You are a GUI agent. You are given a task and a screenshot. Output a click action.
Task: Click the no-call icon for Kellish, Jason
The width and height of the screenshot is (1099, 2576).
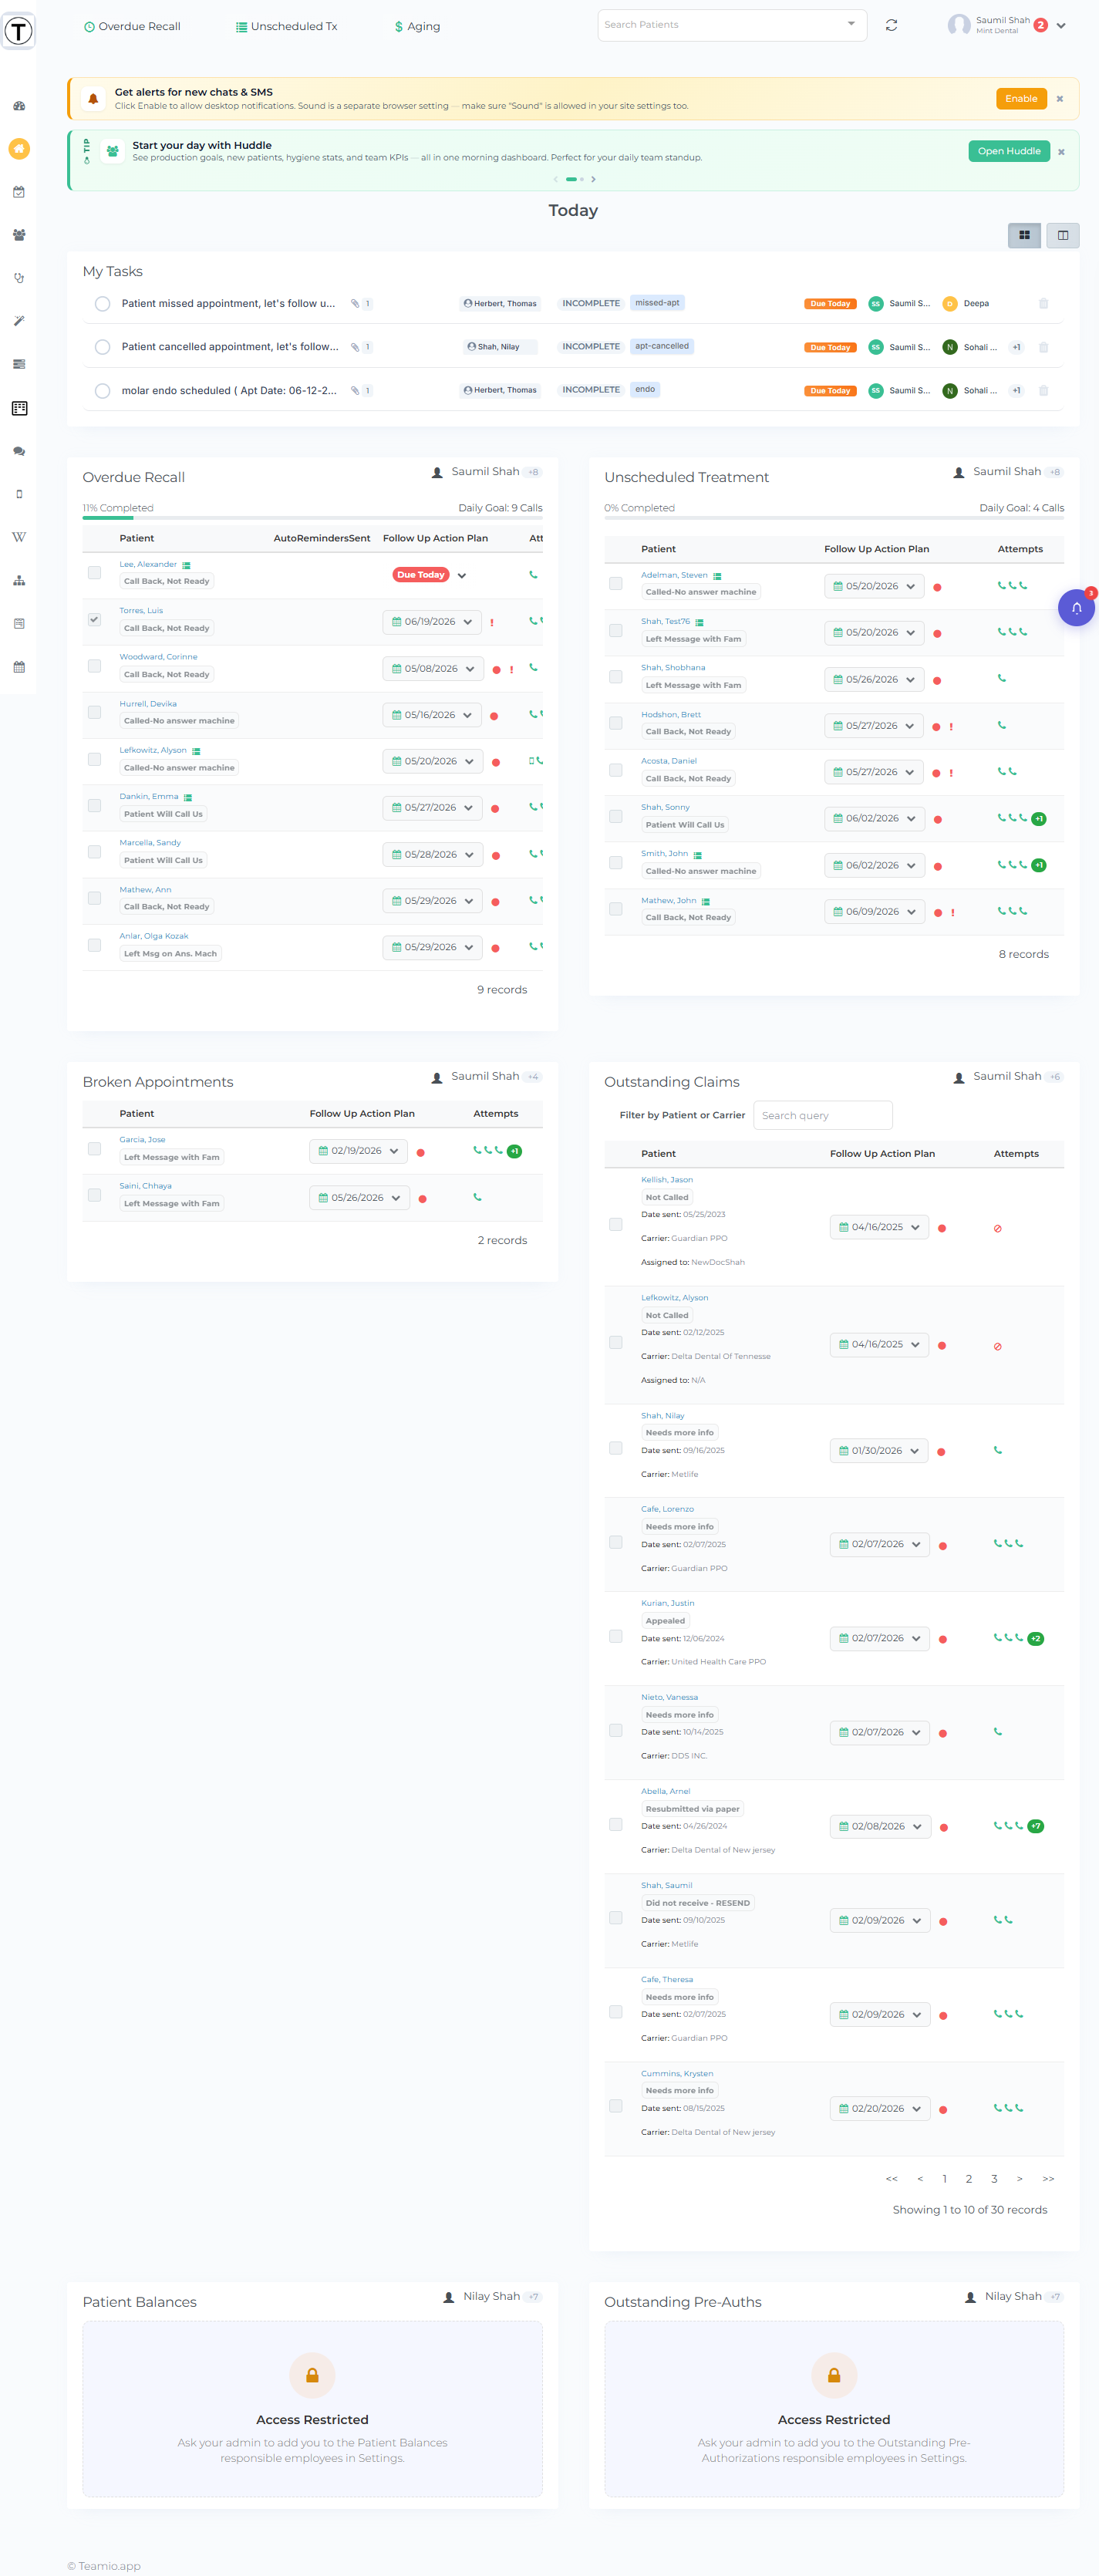coord(997,1228)
